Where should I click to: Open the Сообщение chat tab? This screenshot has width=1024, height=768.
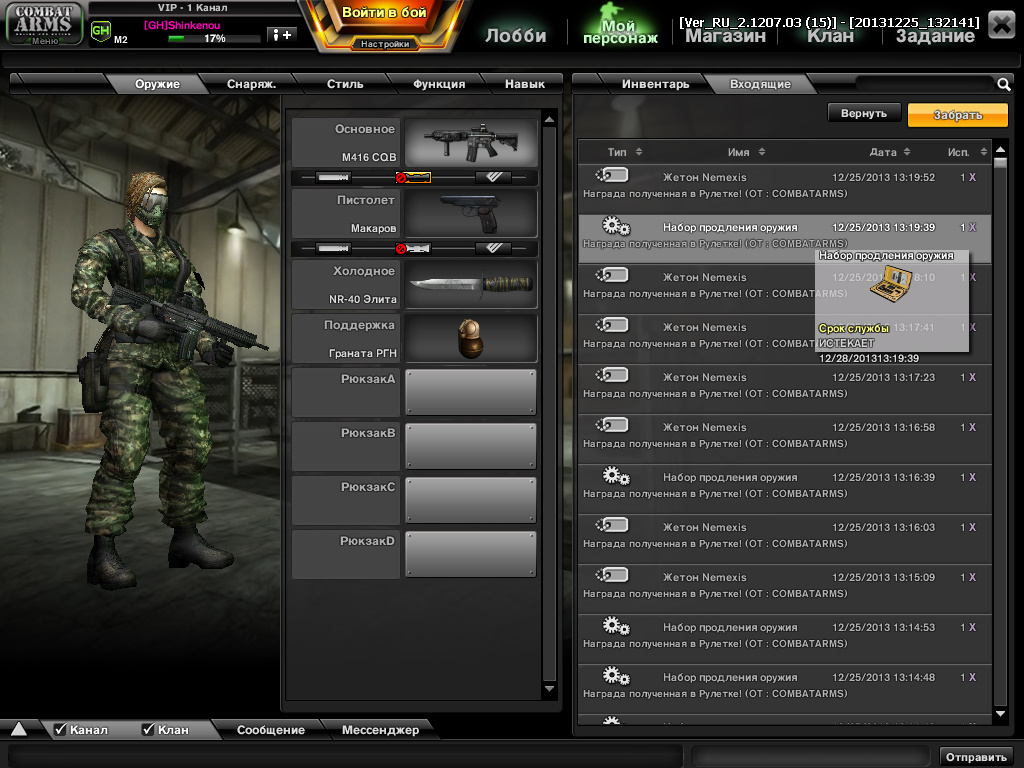point(270,729)
